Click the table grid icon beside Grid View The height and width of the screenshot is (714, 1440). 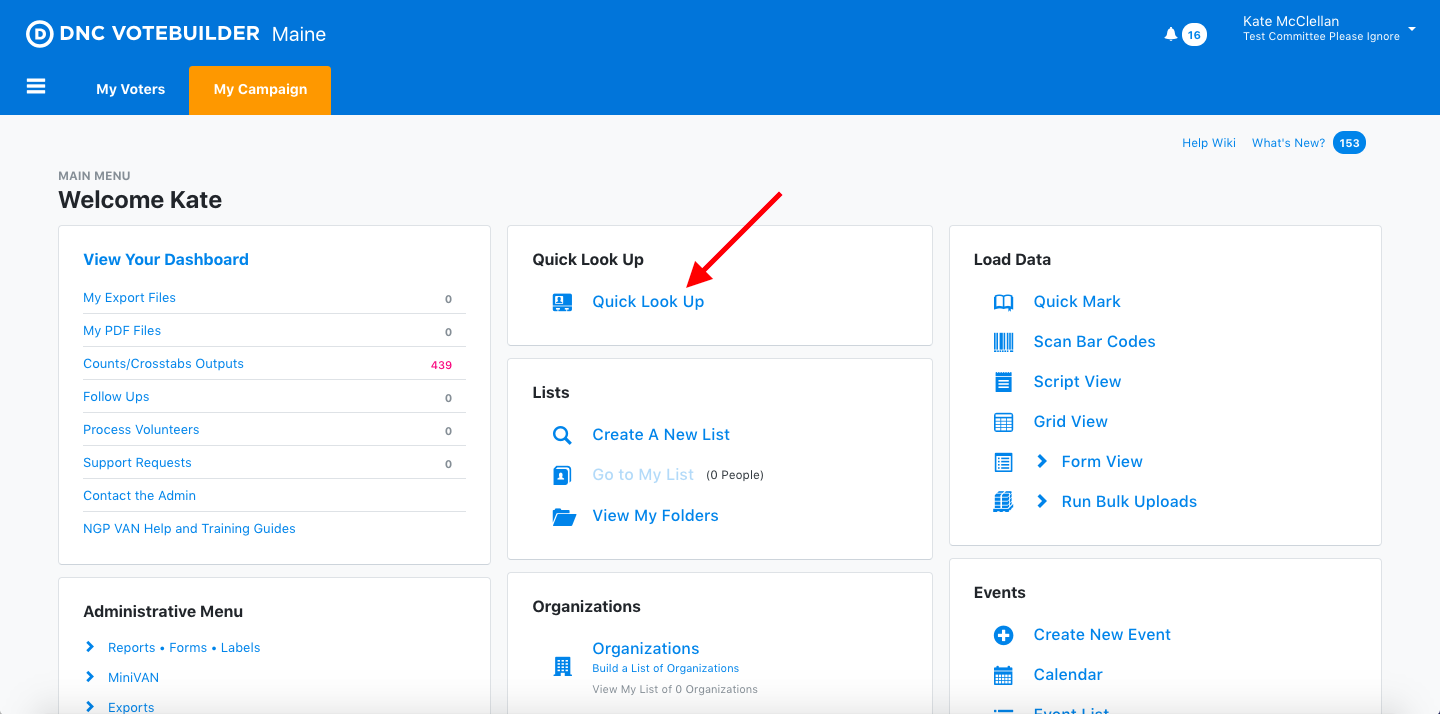coord(1003,422)
